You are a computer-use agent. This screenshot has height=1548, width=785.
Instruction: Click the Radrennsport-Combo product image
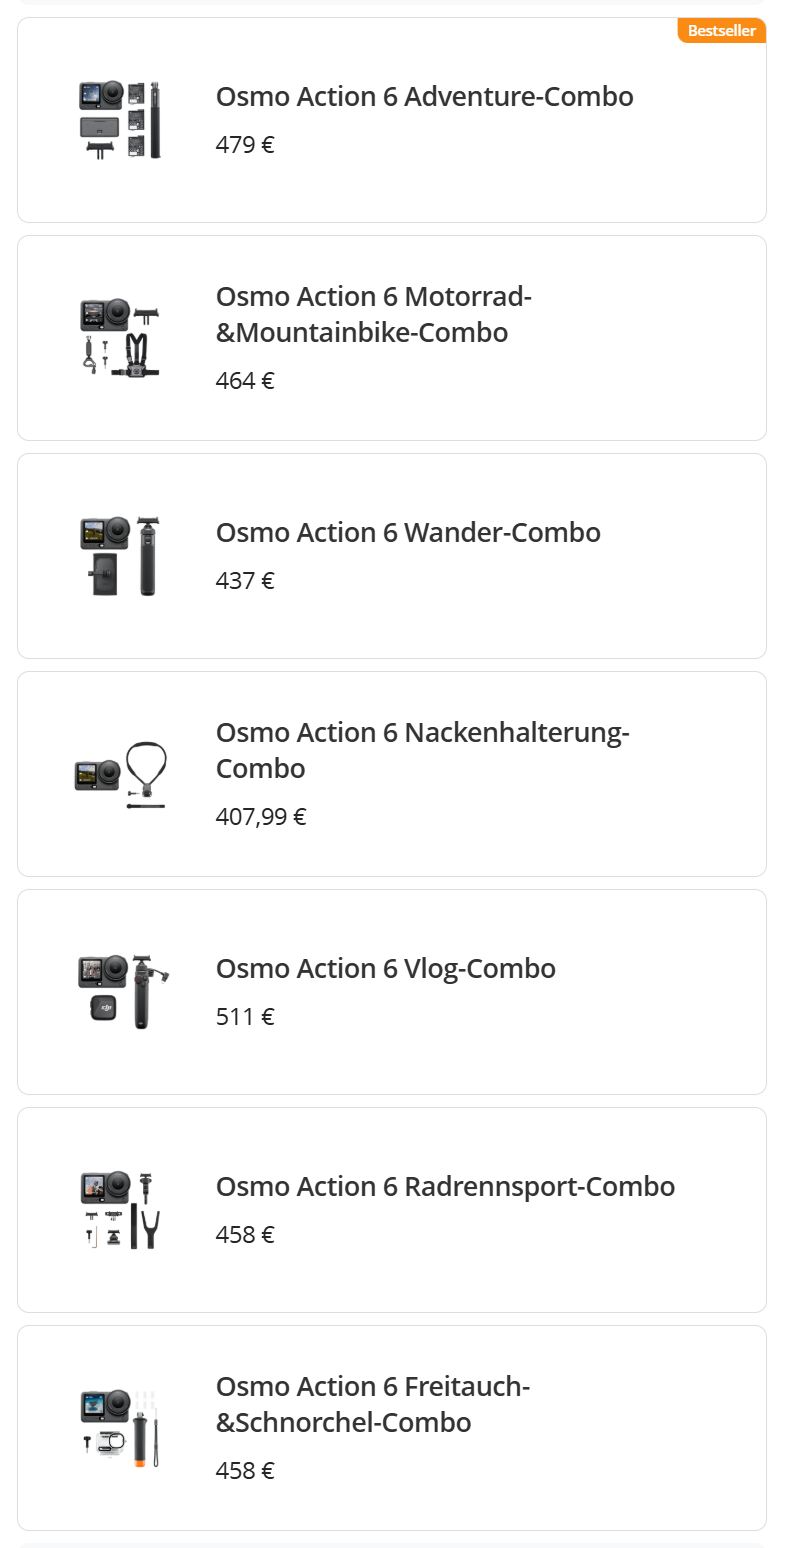coord(120,1210)
